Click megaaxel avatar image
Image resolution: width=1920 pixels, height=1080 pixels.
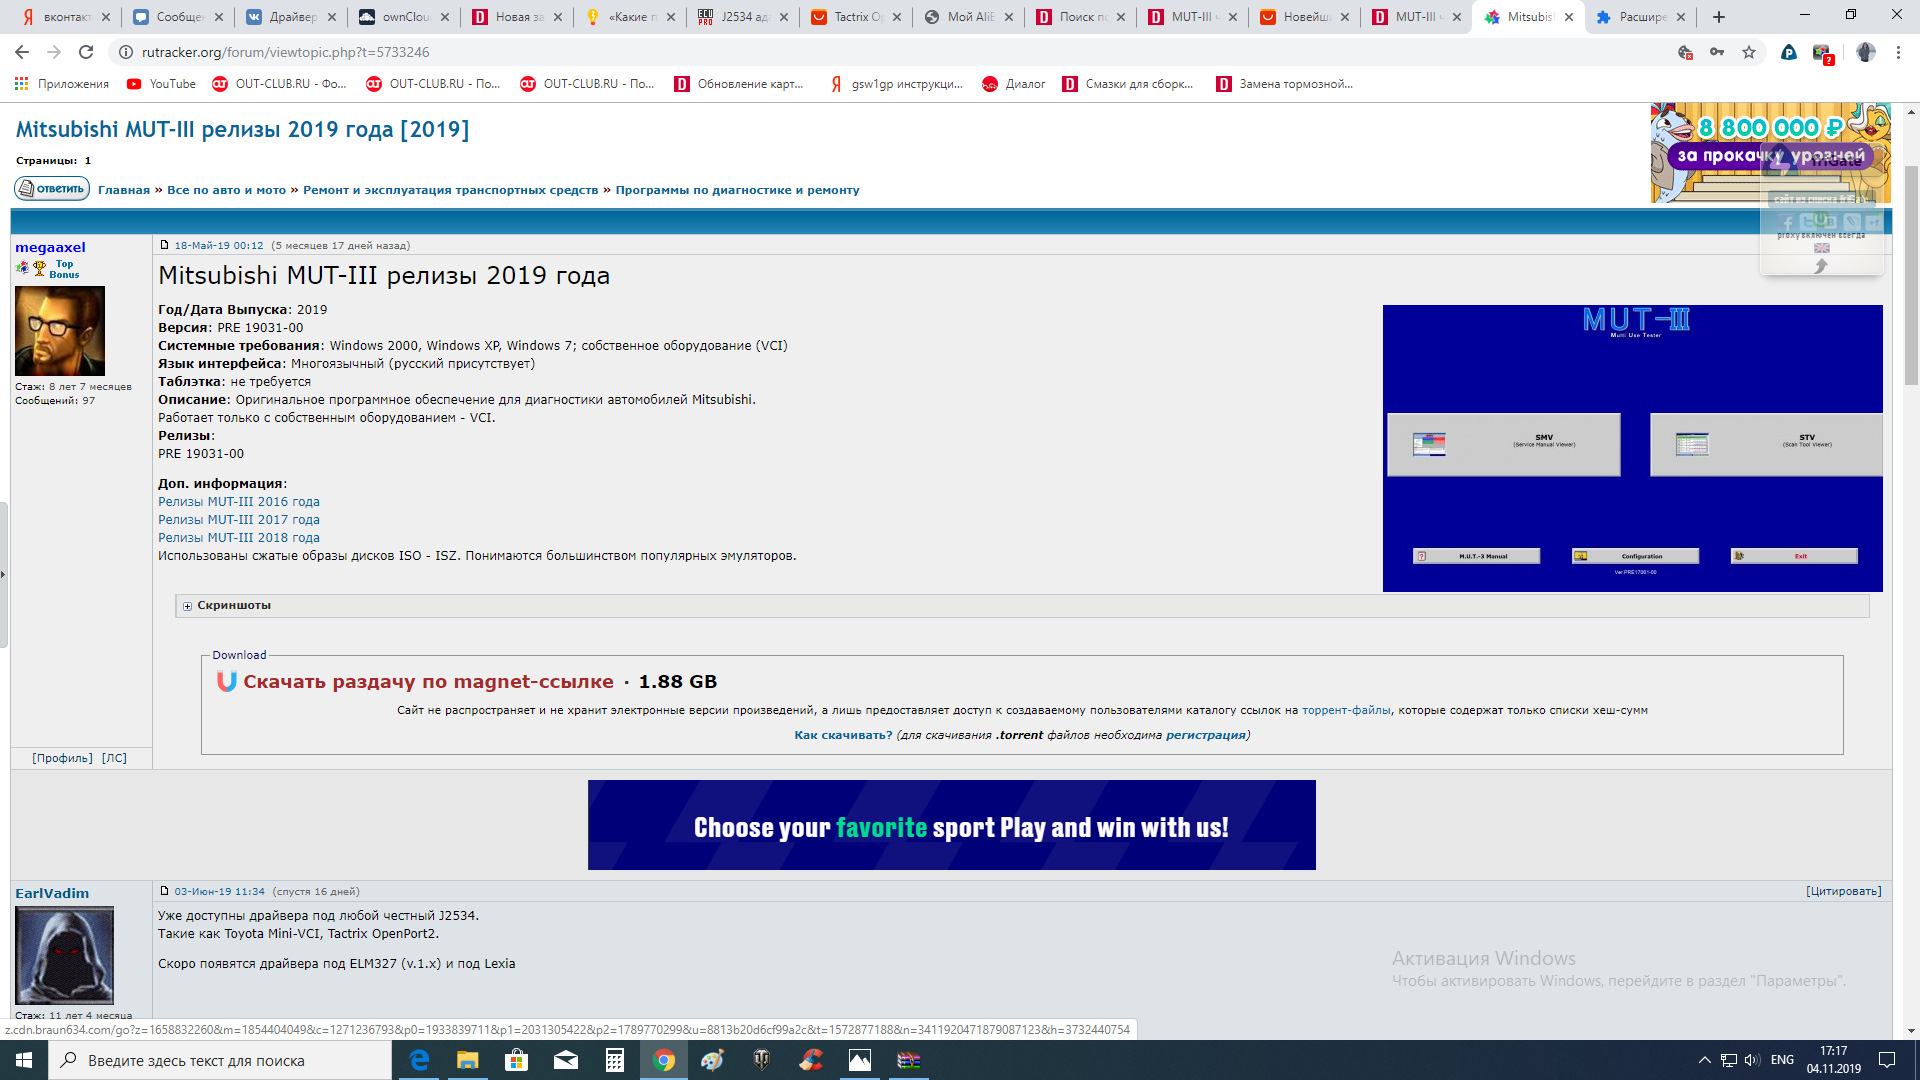[60, 331]
